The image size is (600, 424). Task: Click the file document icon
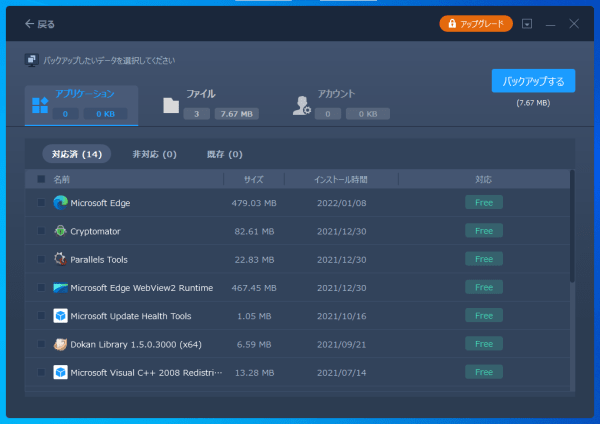pyautogui.click(x=171, y=105)
